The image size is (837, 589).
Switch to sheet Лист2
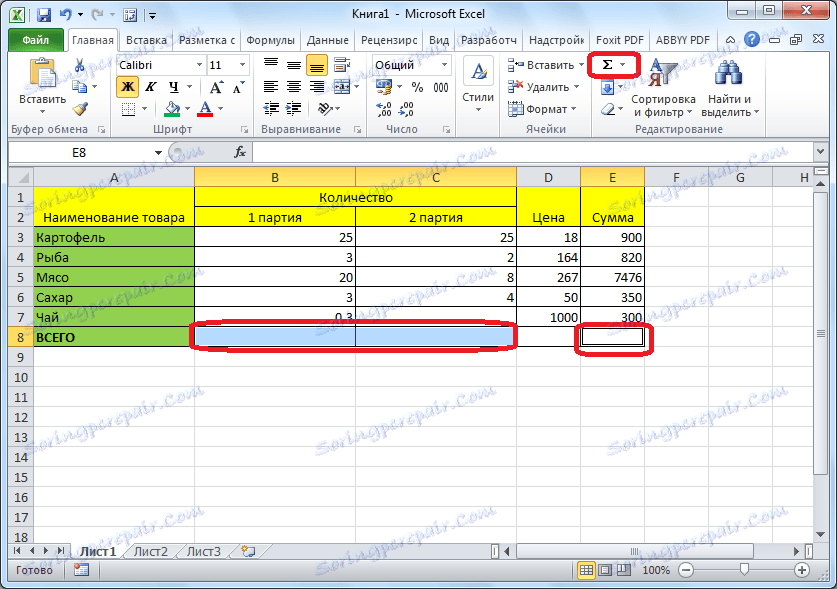(150, 550)
